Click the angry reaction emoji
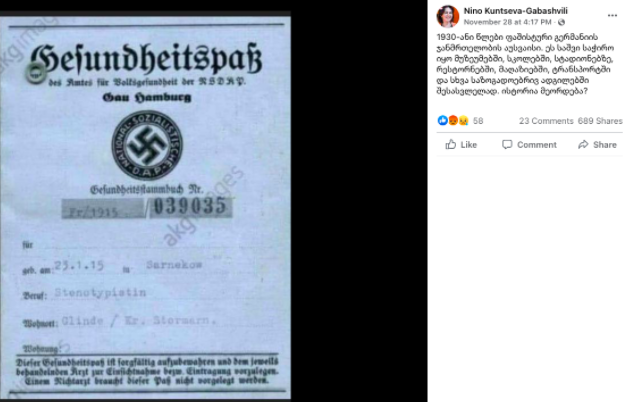 [x=453, y=120]
